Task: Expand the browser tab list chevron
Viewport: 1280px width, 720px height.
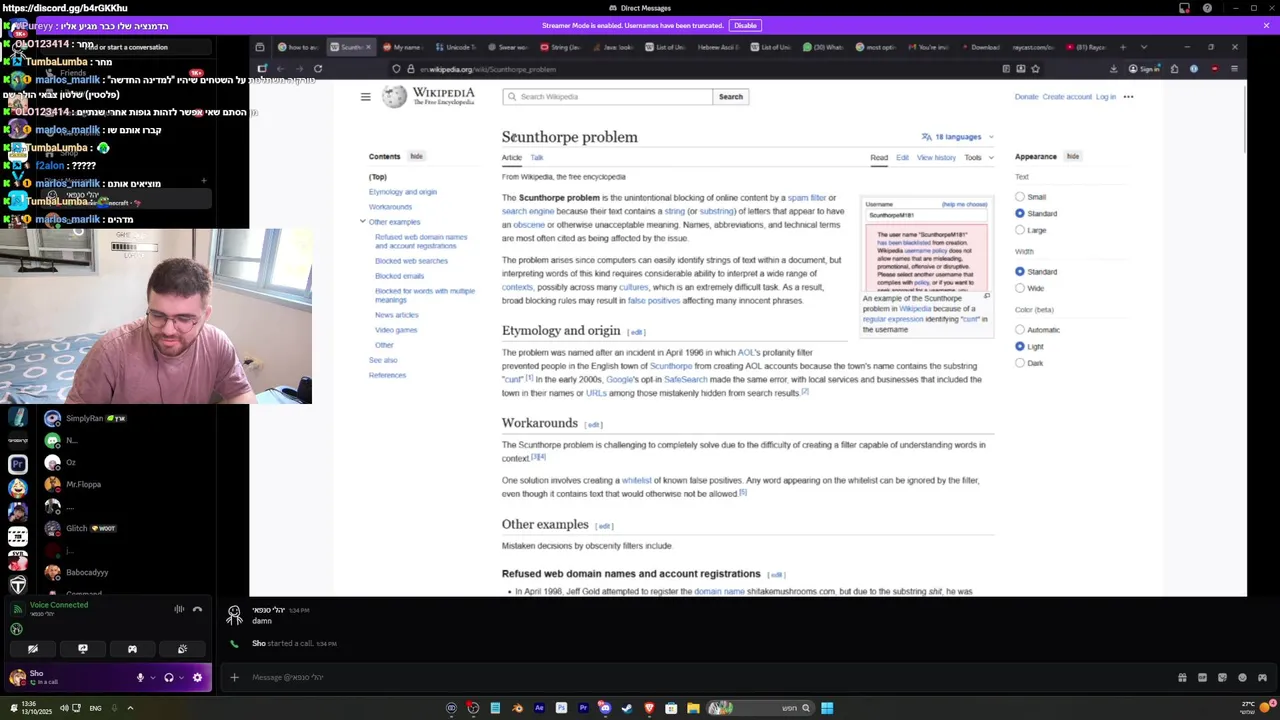Action: pyautogui.click(x=1142, y=47)
